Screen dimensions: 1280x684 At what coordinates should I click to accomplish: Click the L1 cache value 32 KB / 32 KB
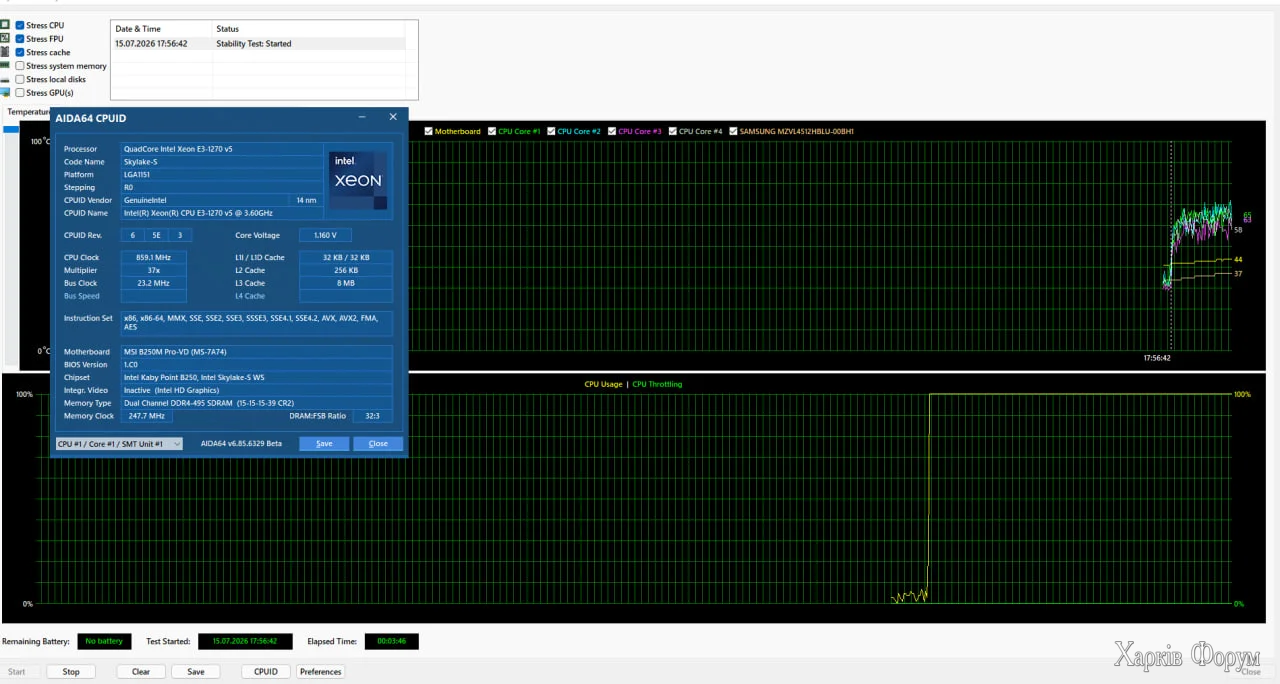click(x=346, y=257)
